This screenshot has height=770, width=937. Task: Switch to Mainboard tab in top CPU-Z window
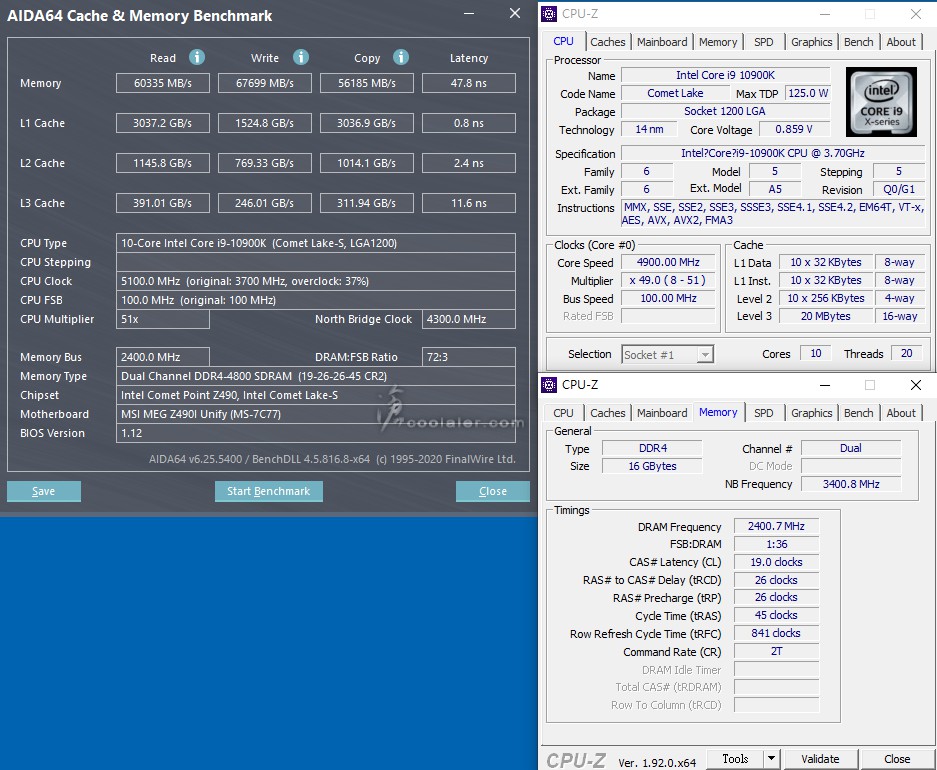(x=662, y=42)
